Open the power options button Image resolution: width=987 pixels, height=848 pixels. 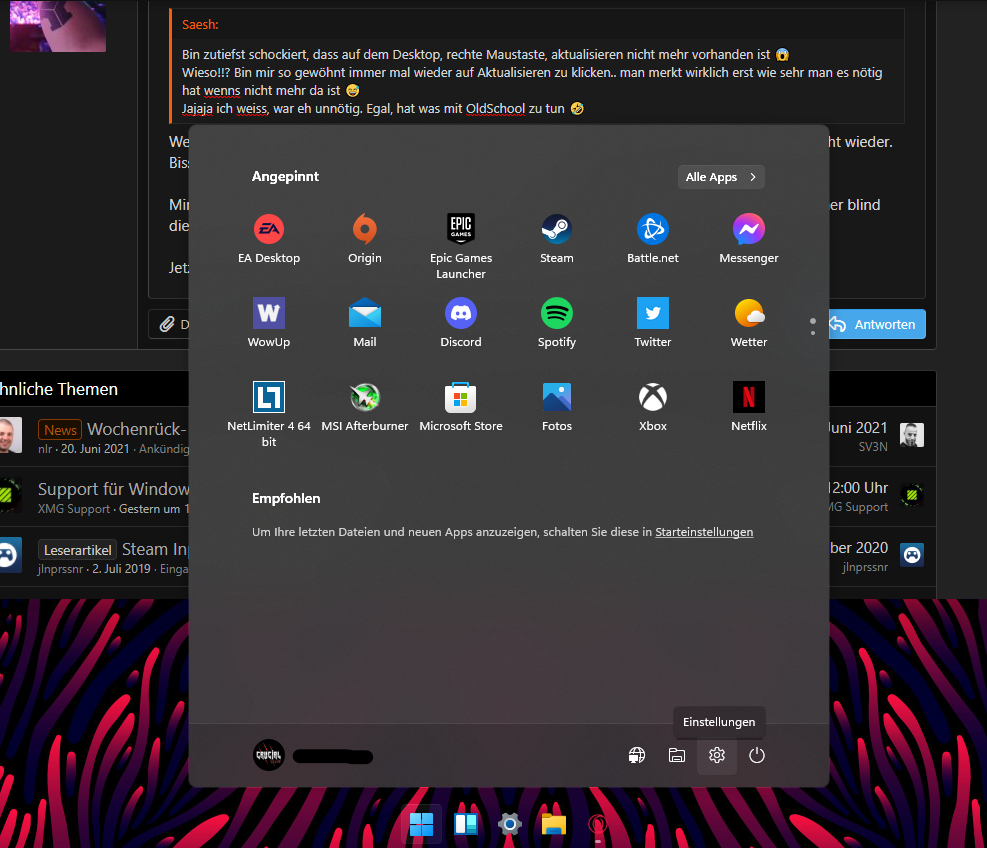tap(757, 755)
